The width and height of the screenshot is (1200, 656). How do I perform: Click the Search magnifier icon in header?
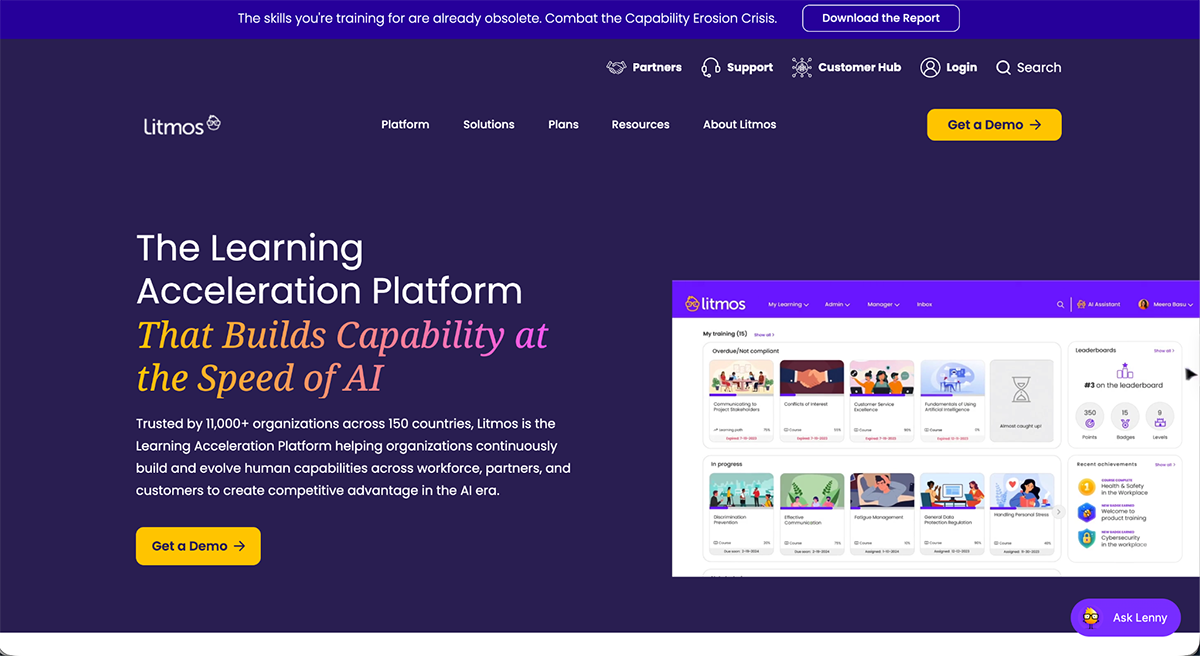[x=1004, y=67]
